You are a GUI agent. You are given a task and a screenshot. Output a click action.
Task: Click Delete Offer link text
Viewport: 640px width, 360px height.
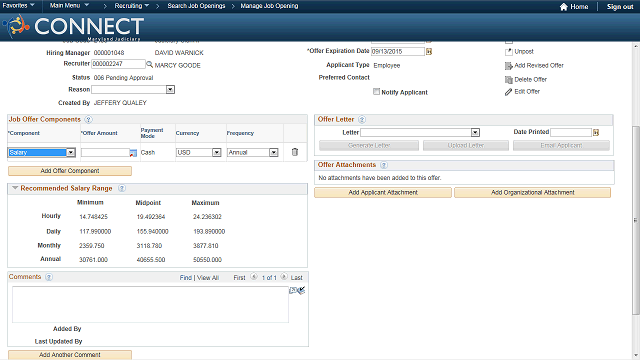[531, 79]
